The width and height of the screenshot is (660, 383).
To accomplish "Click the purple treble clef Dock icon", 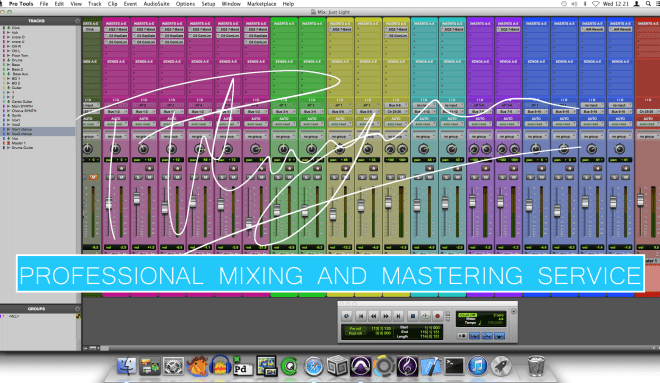I will click(x=407, y=366).
